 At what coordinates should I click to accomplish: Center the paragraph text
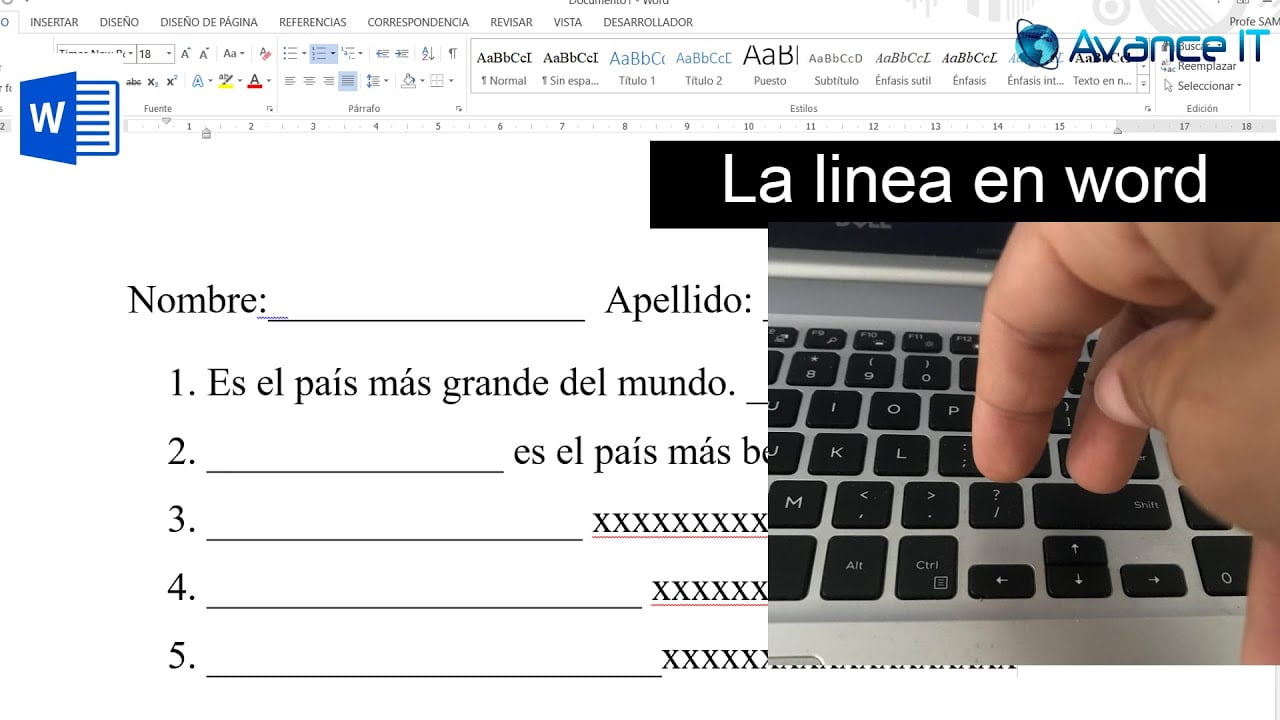coord(309,81)
